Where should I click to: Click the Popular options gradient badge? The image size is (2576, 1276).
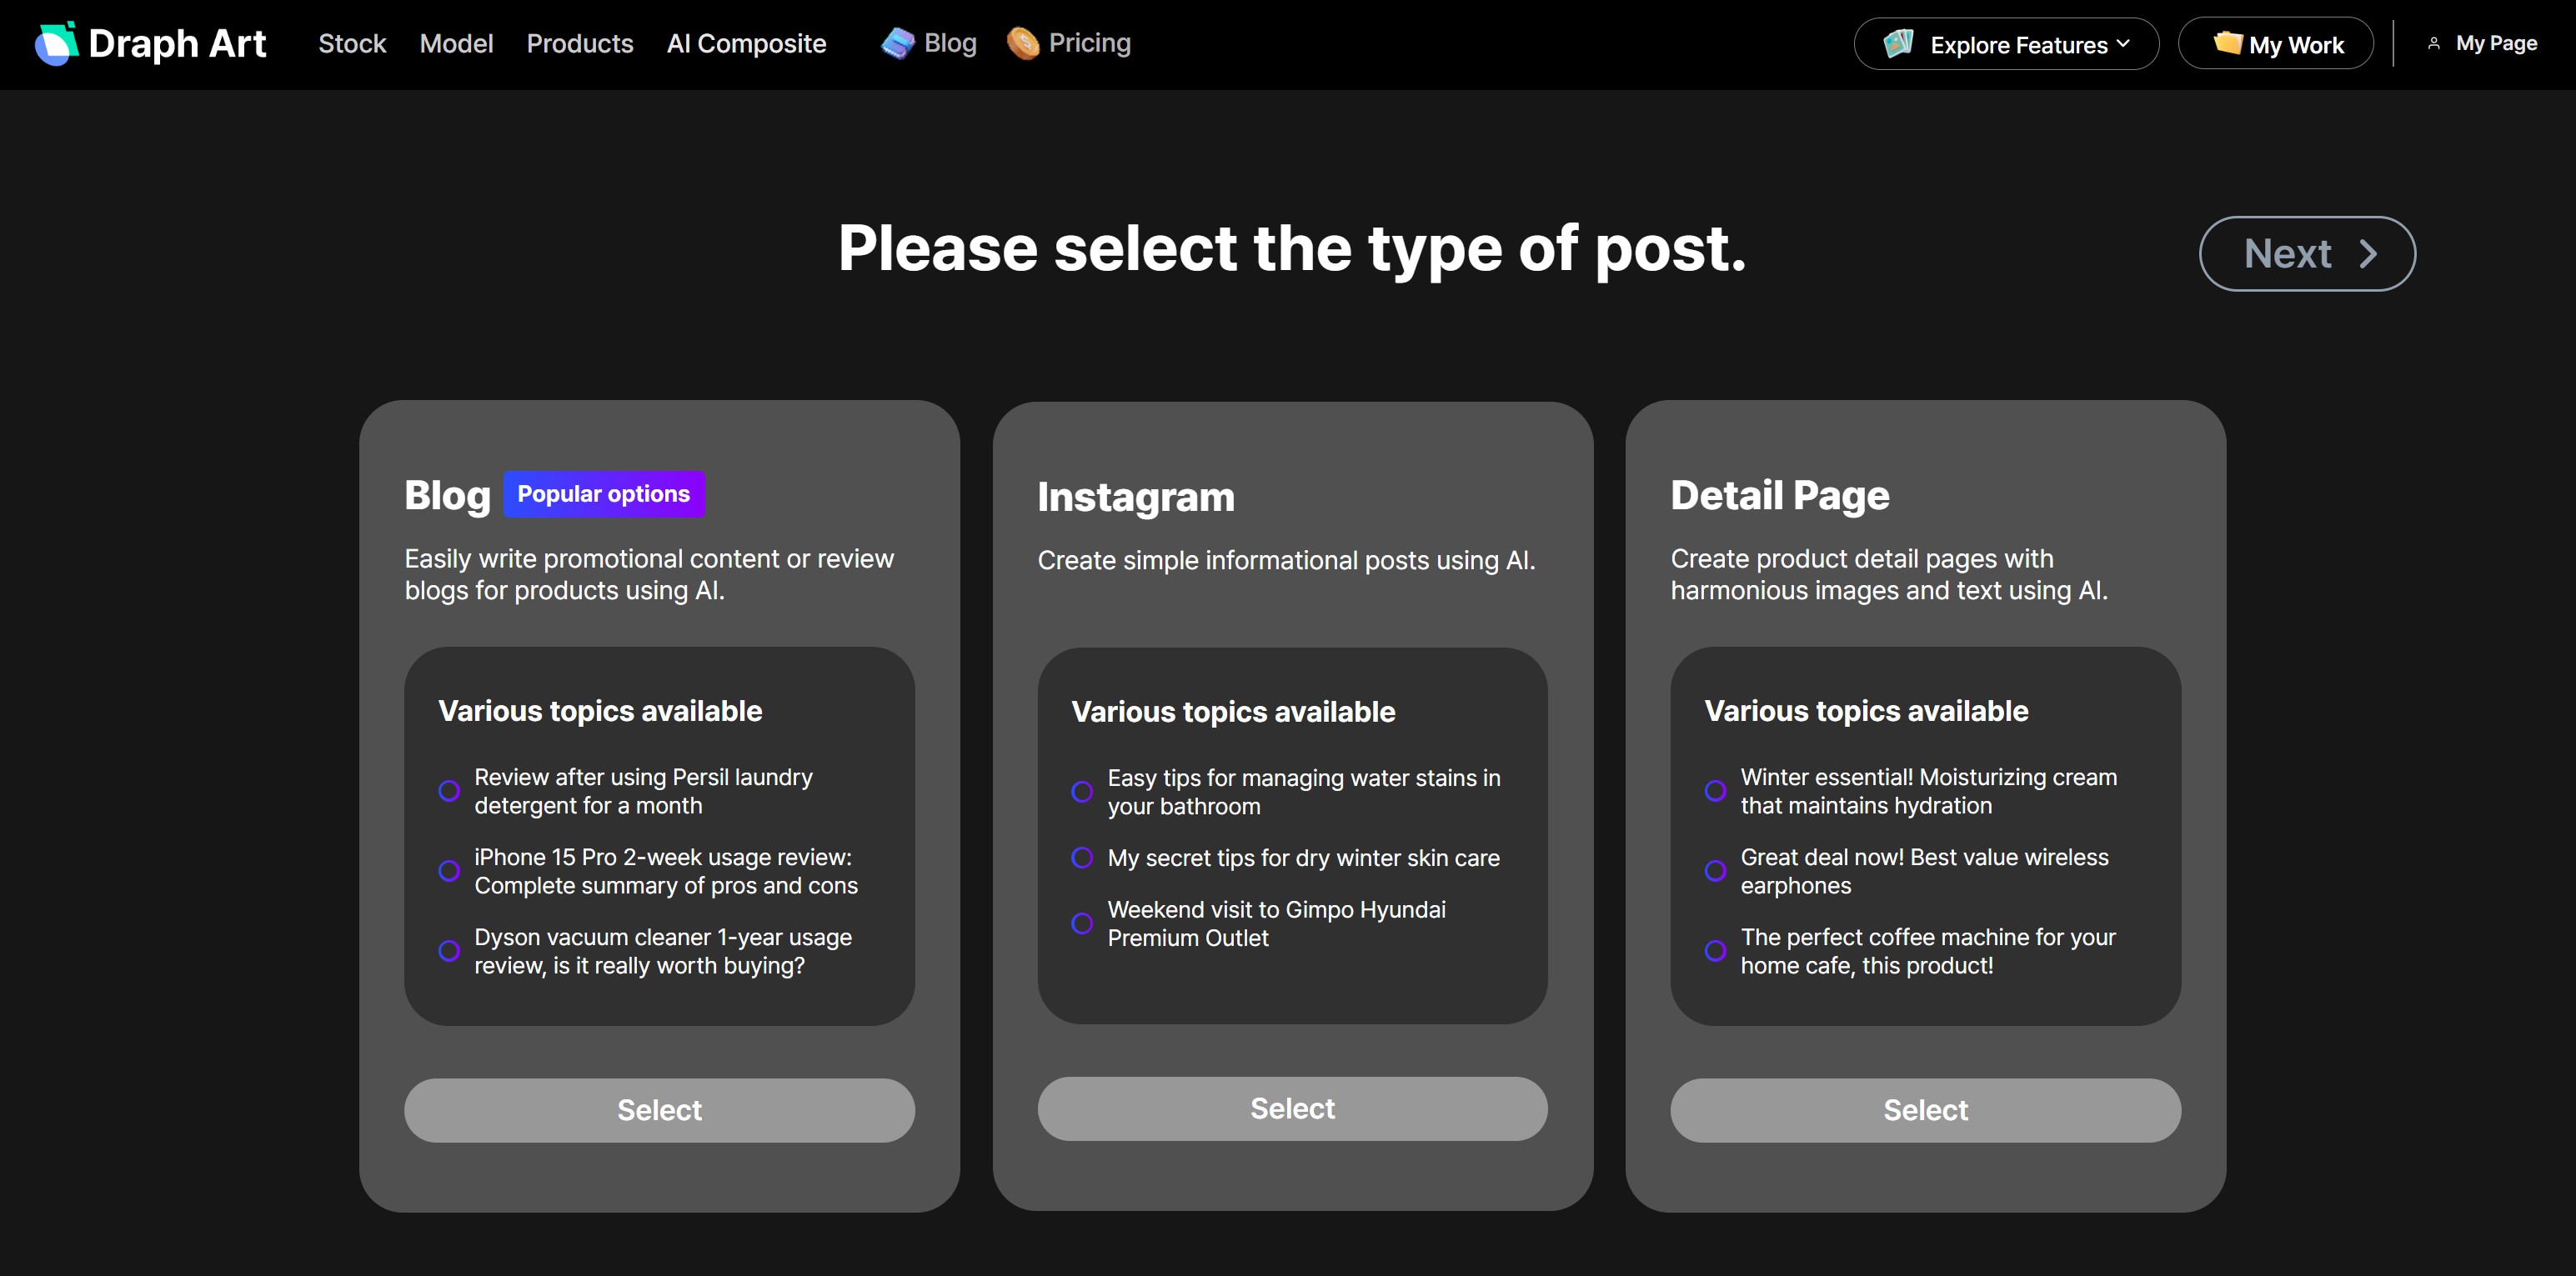click(604, 493)
